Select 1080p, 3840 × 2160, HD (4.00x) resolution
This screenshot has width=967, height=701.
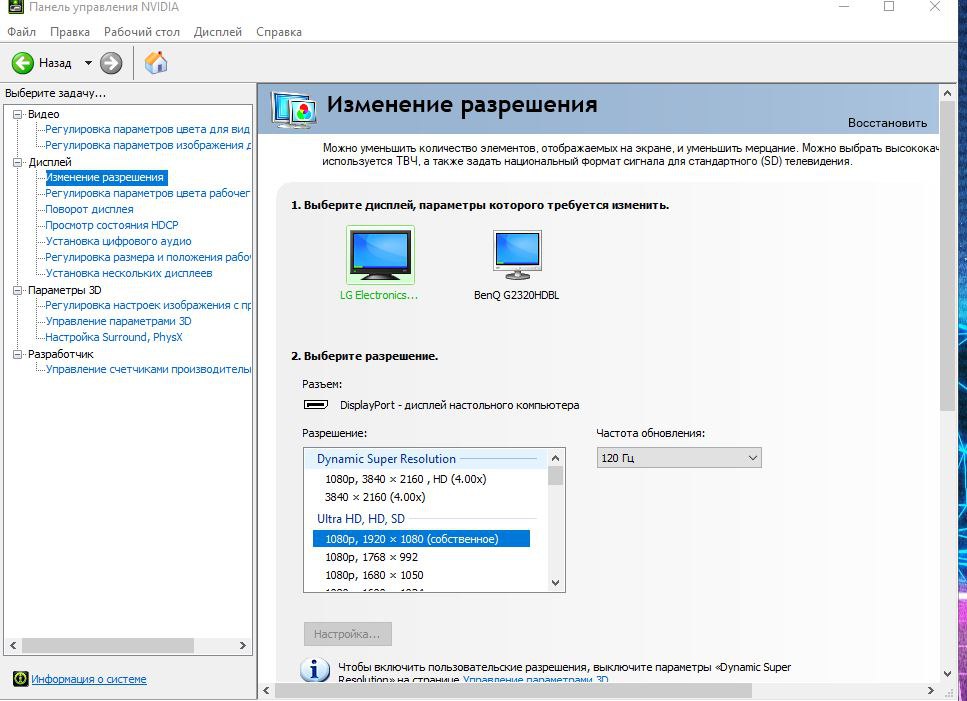click(x=406, y=479)
